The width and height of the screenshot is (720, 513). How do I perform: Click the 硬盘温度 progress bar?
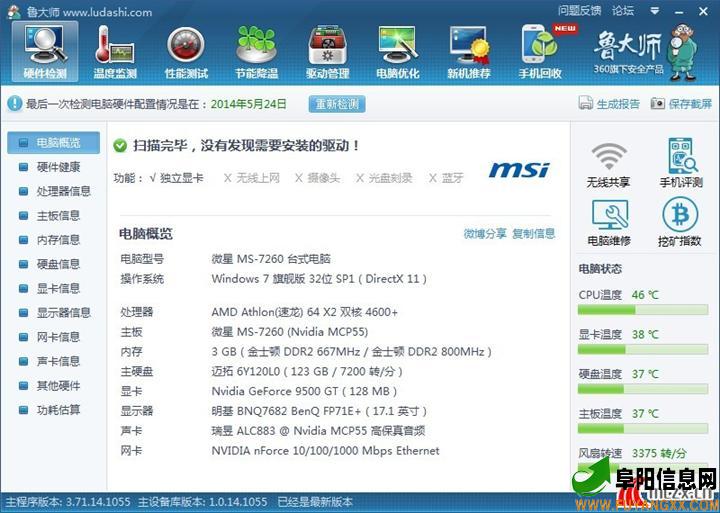[643, 389]
